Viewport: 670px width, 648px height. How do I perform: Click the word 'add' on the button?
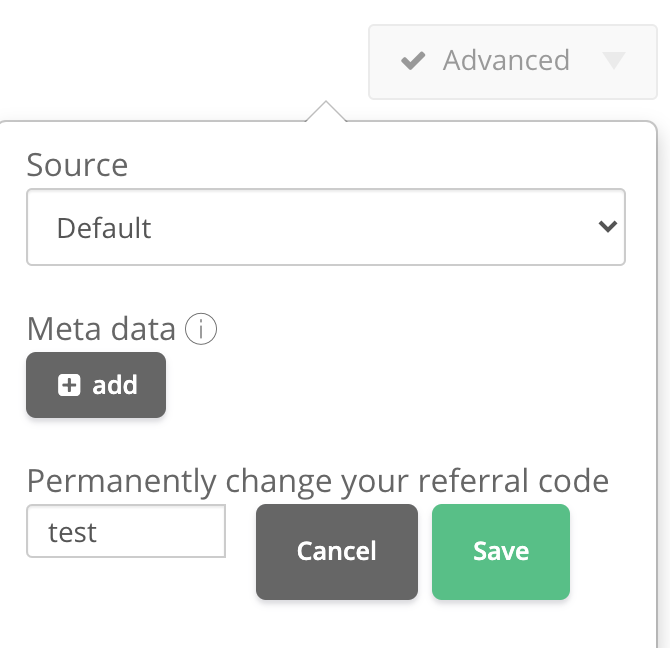(x=115, y=385)
